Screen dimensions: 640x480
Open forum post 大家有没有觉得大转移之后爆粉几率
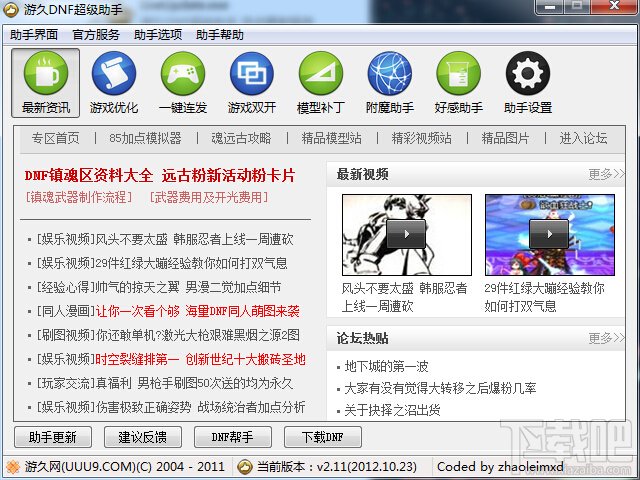point(440,388)
